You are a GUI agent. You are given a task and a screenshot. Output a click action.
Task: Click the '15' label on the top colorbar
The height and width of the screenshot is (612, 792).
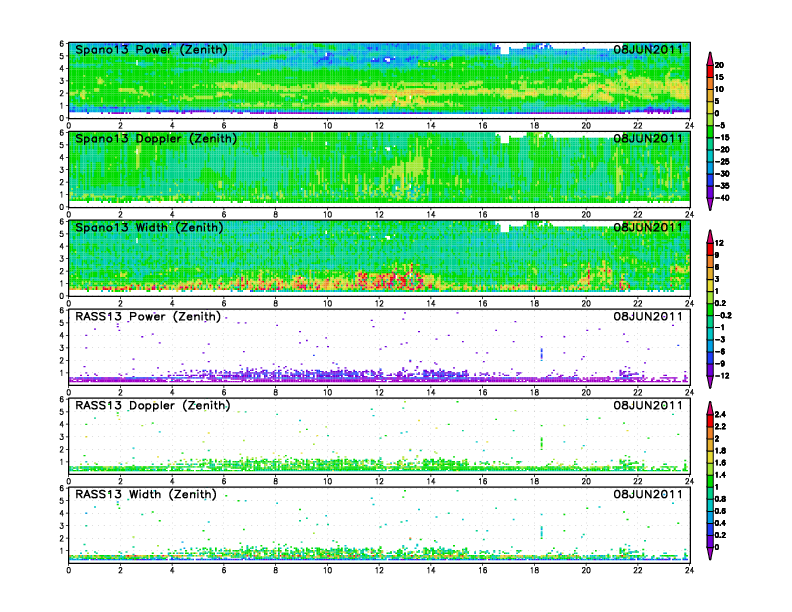coord(719,77)
